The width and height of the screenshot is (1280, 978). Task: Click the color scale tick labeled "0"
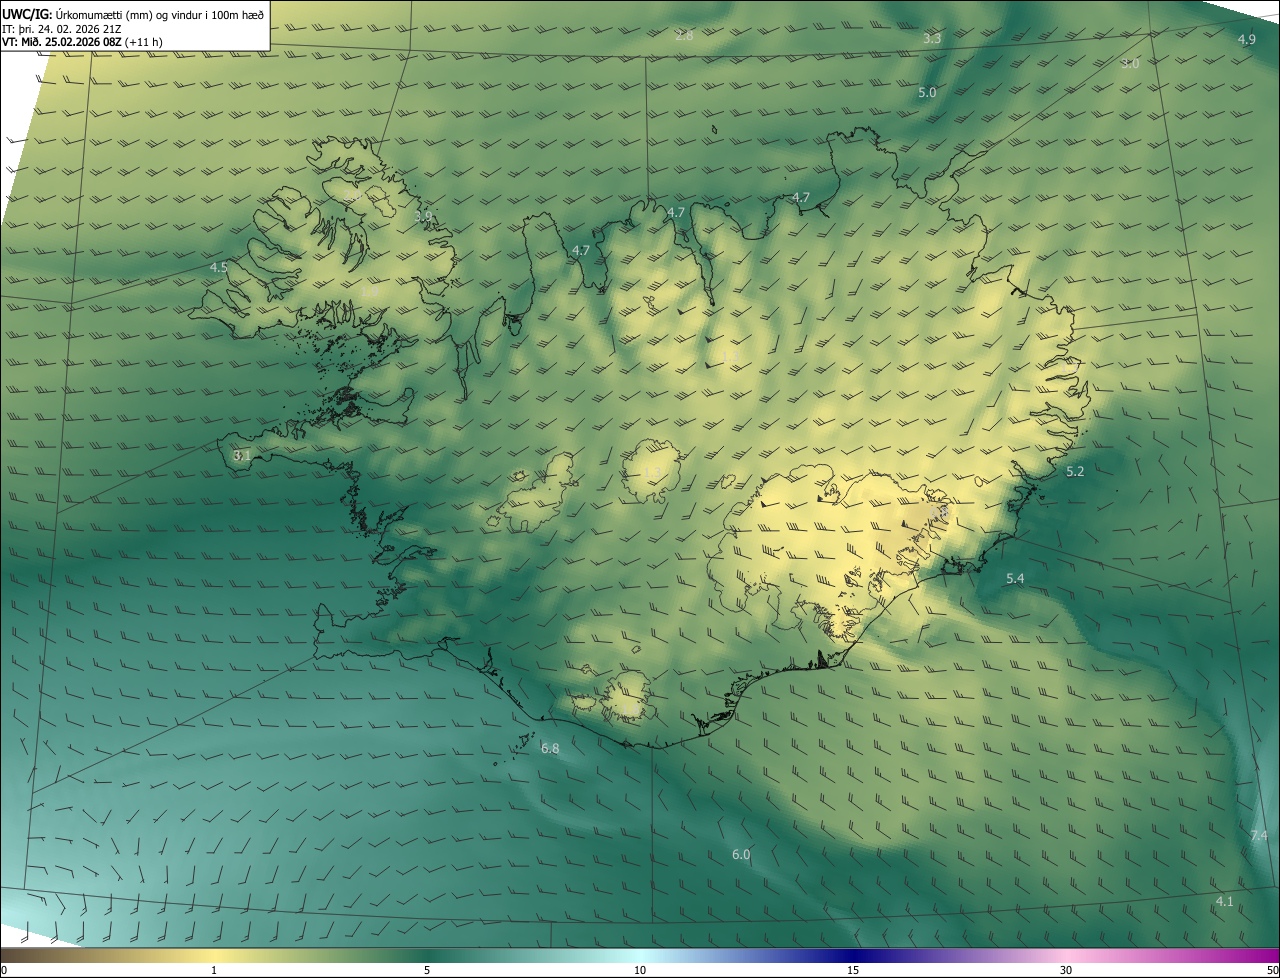[x=4, y=971]
